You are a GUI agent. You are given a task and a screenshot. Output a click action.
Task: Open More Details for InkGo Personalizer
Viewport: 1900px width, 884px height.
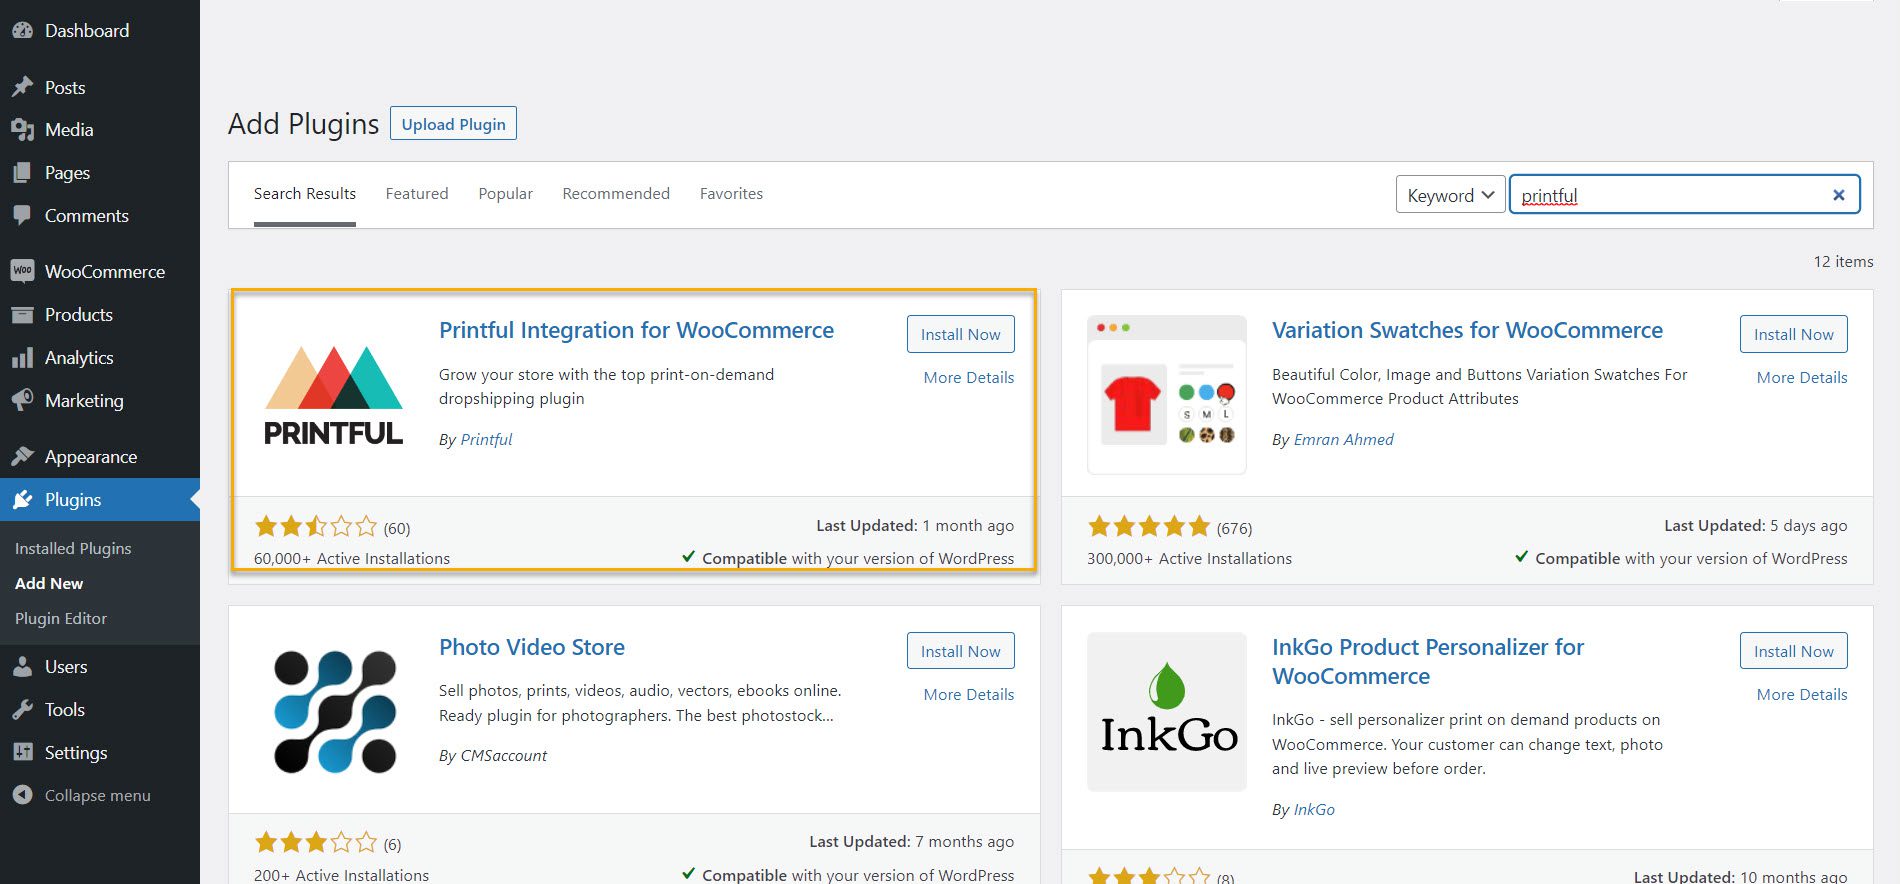(1801, 694)
